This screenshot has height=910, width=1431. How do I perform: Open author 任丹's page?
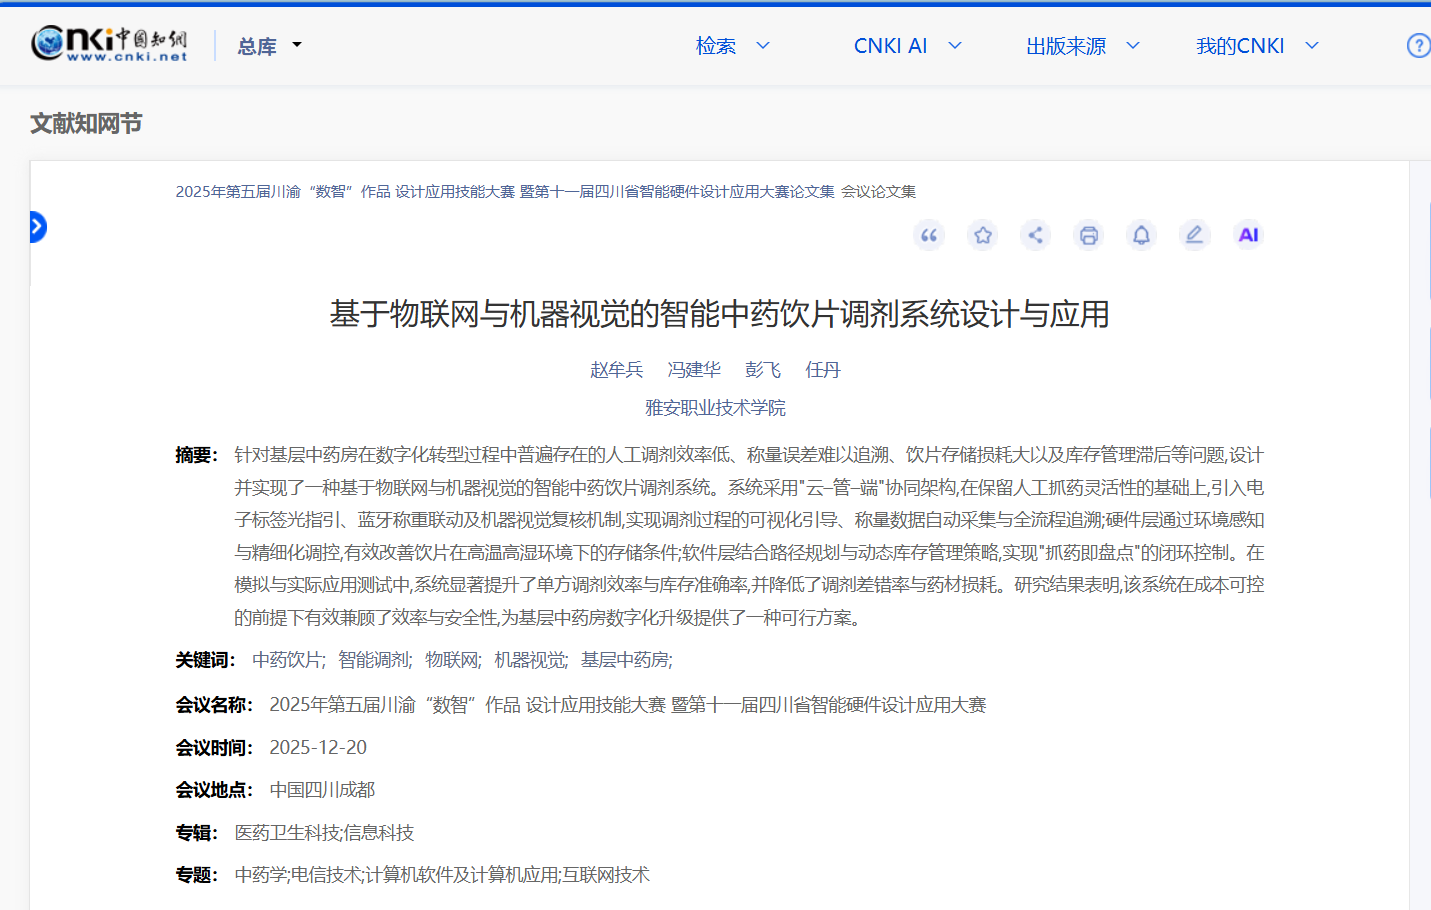(x=823, y=370)
